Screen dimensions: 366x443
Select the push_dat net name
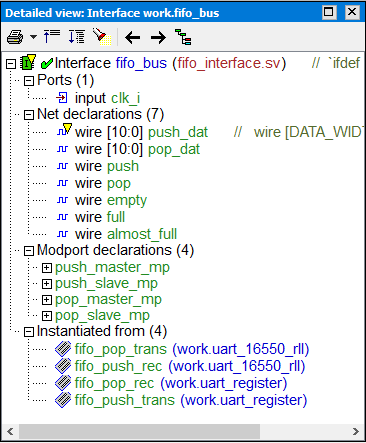178,132
